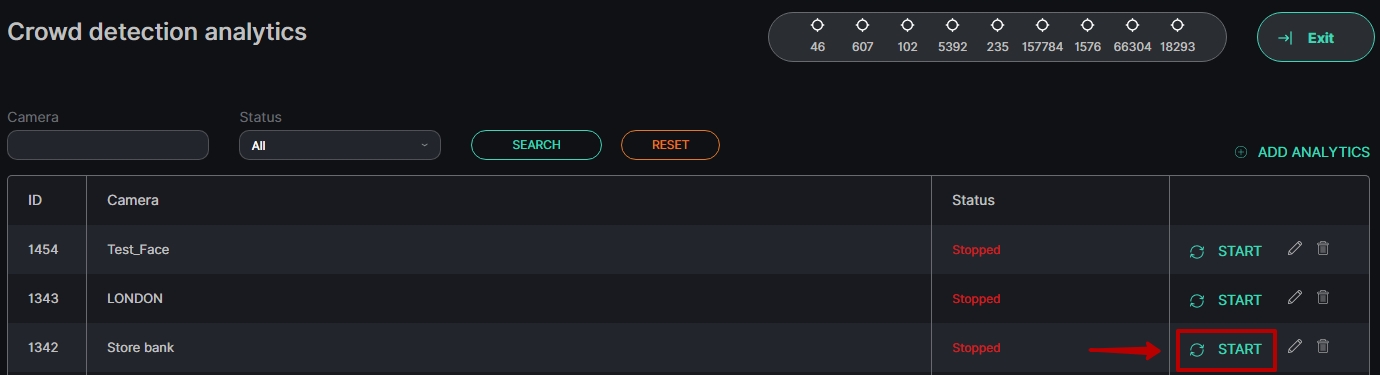The height and width of the screenshot is (375, 1380).
Task: Click the pencil icon for LONDON camera
Action: click(x=1295, y=297)
